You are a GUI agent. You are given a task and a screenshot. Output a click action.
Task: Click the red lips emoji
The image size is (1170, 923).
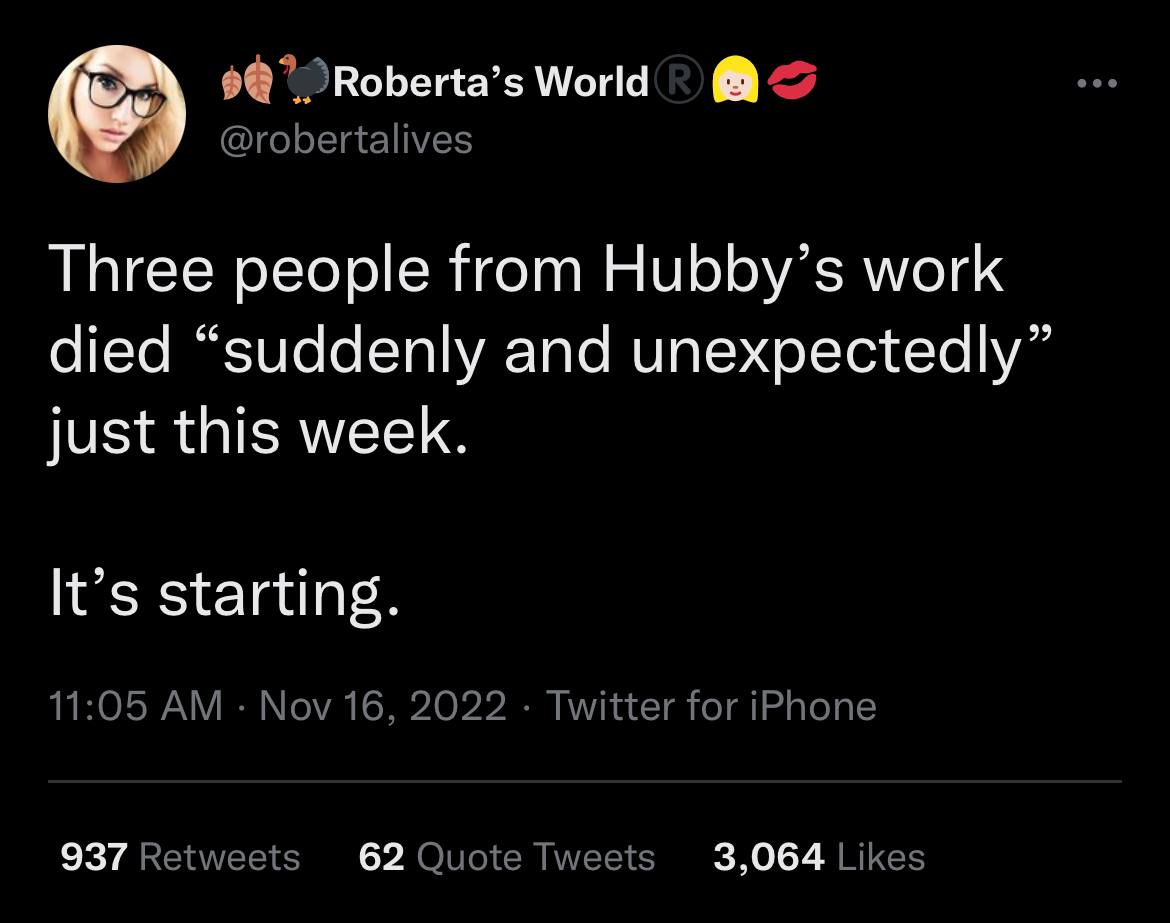[792, 82]
